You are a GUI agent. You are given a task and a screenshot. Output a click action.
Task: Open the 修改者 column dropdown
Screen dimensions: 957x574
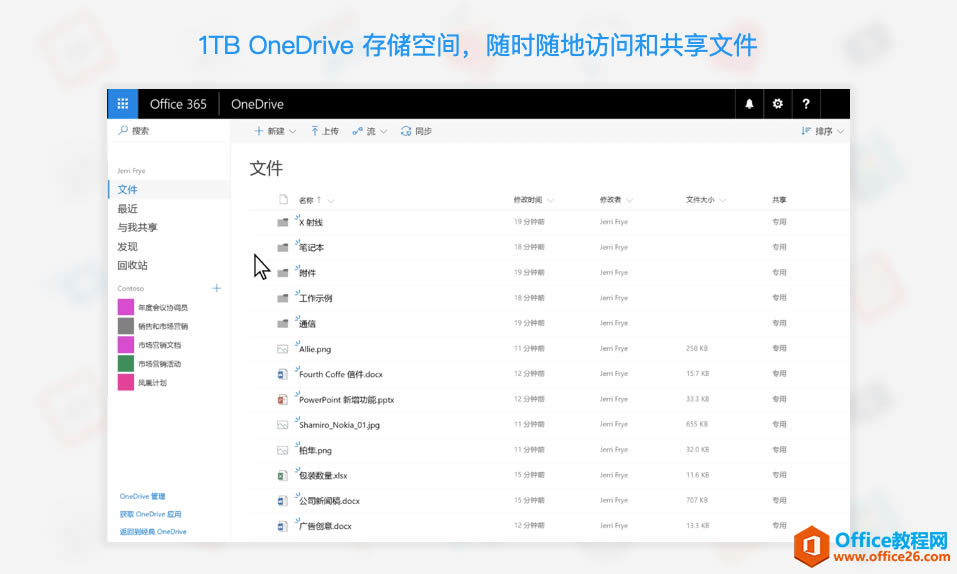(629, 200)
